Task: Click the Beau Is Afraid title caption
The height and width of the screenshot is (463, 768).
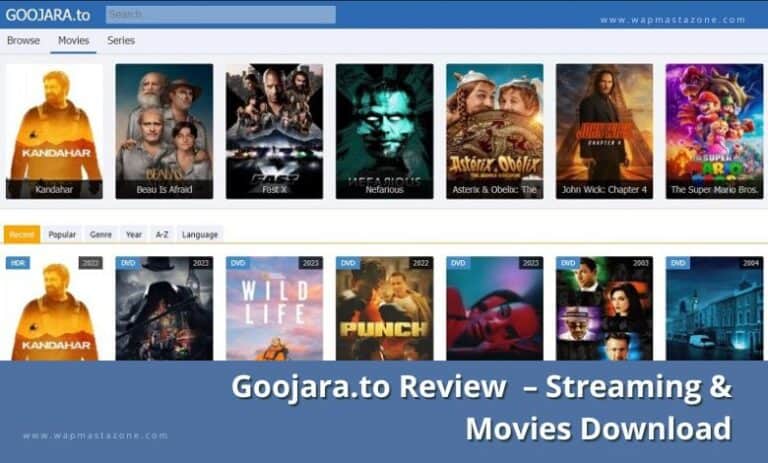Action: 164,189
